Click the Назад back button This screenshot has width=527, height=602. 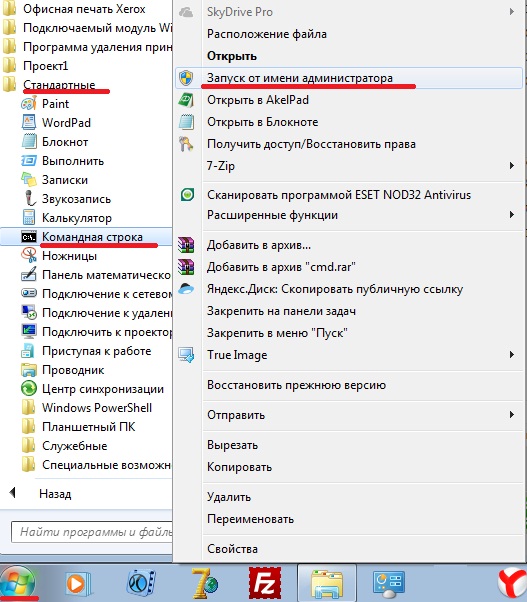pos(55,494)
